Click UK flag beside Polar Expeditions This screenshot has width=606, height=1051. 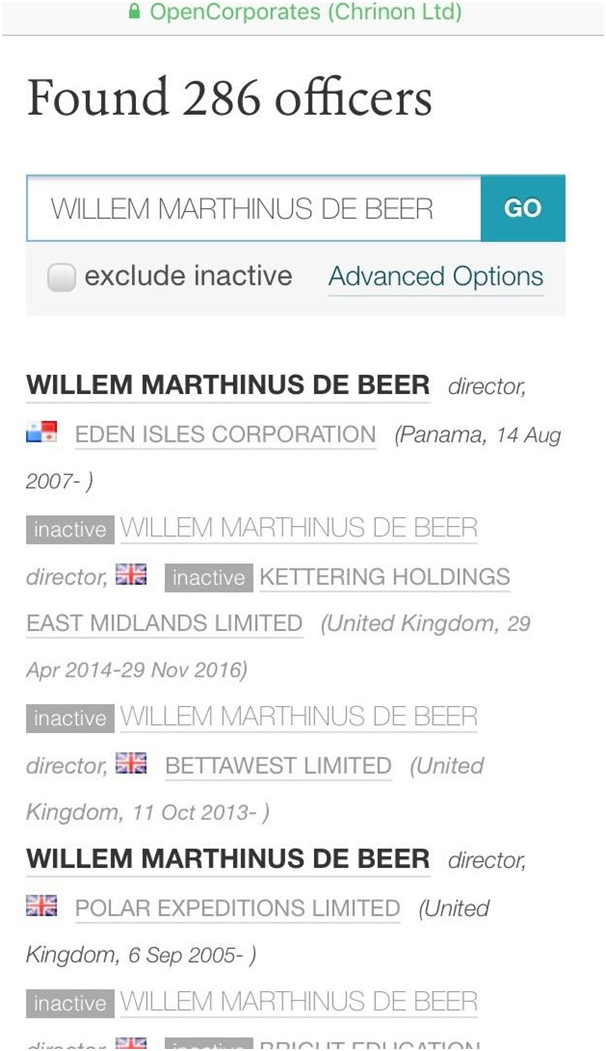click(x=42, y=907)
